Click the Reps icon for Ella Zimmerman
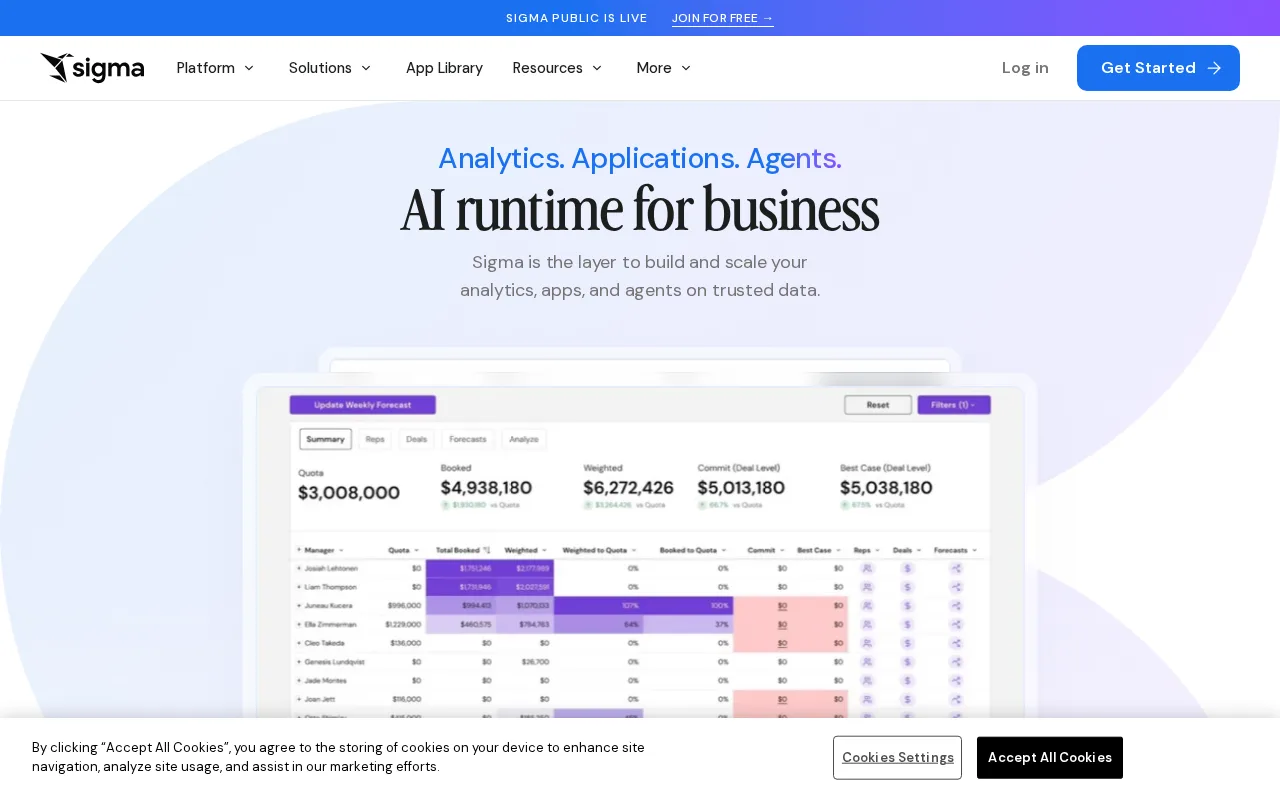The width and height of the screenshot is (1280, 800). pyautogui.click(x=867, y=624)
